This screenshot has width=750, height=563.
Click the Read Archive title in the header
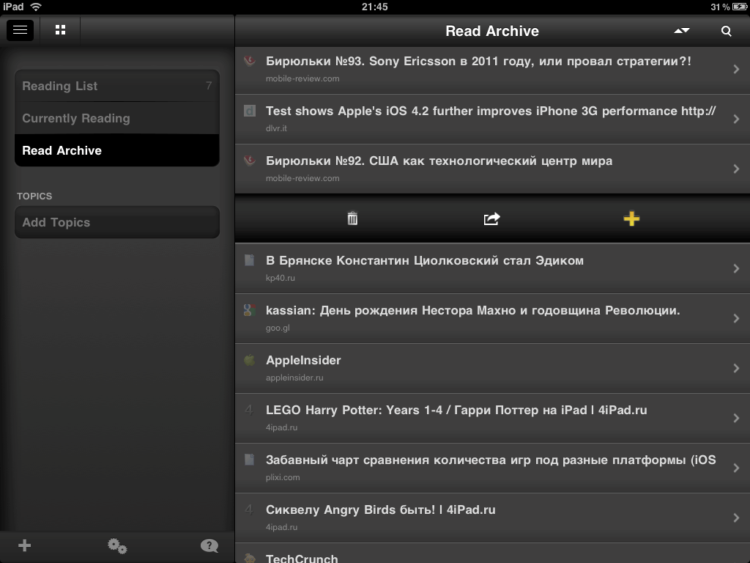click(492, 31)
